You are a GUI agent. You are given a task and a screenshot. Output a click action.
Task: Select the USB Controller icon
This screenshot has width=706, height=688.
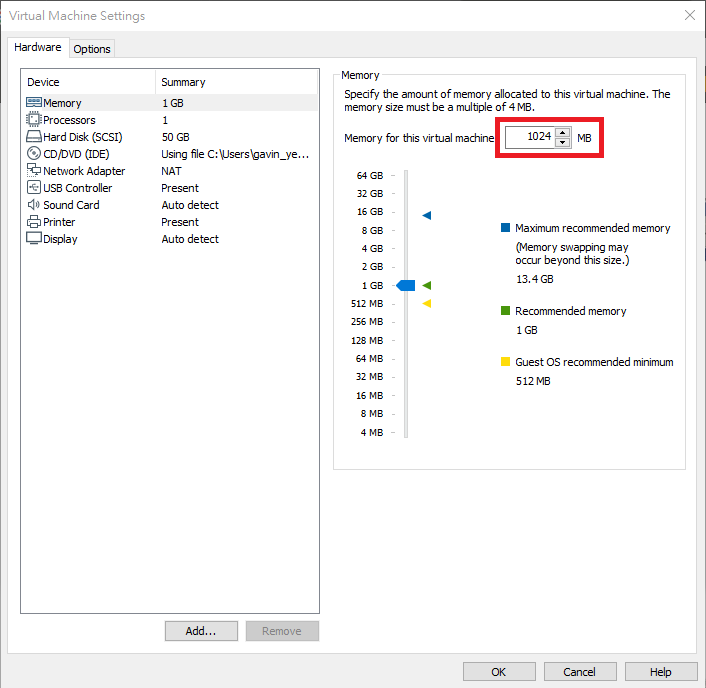34,187
